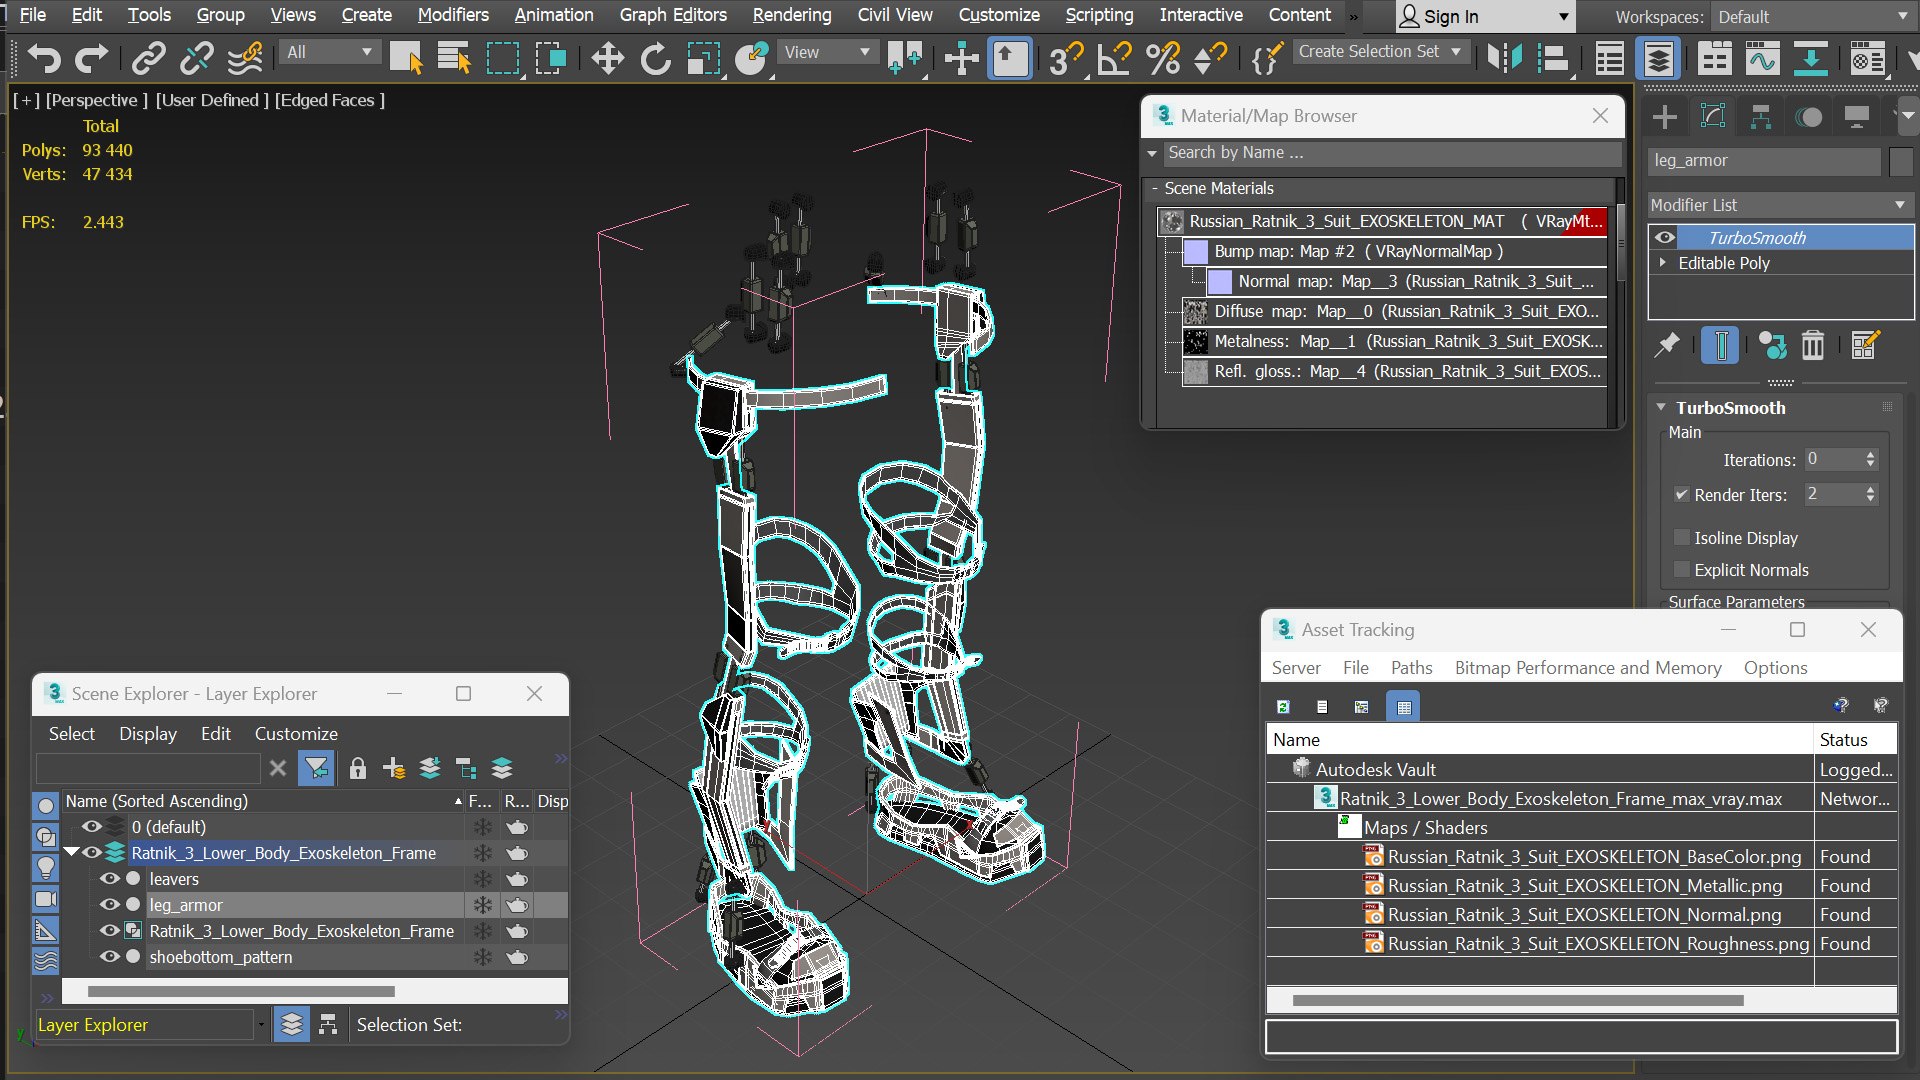This screenshot has height=1080, width=1920.
Task: Toggle eye visibility for leavers layer
Action: (x=110, y=879)
